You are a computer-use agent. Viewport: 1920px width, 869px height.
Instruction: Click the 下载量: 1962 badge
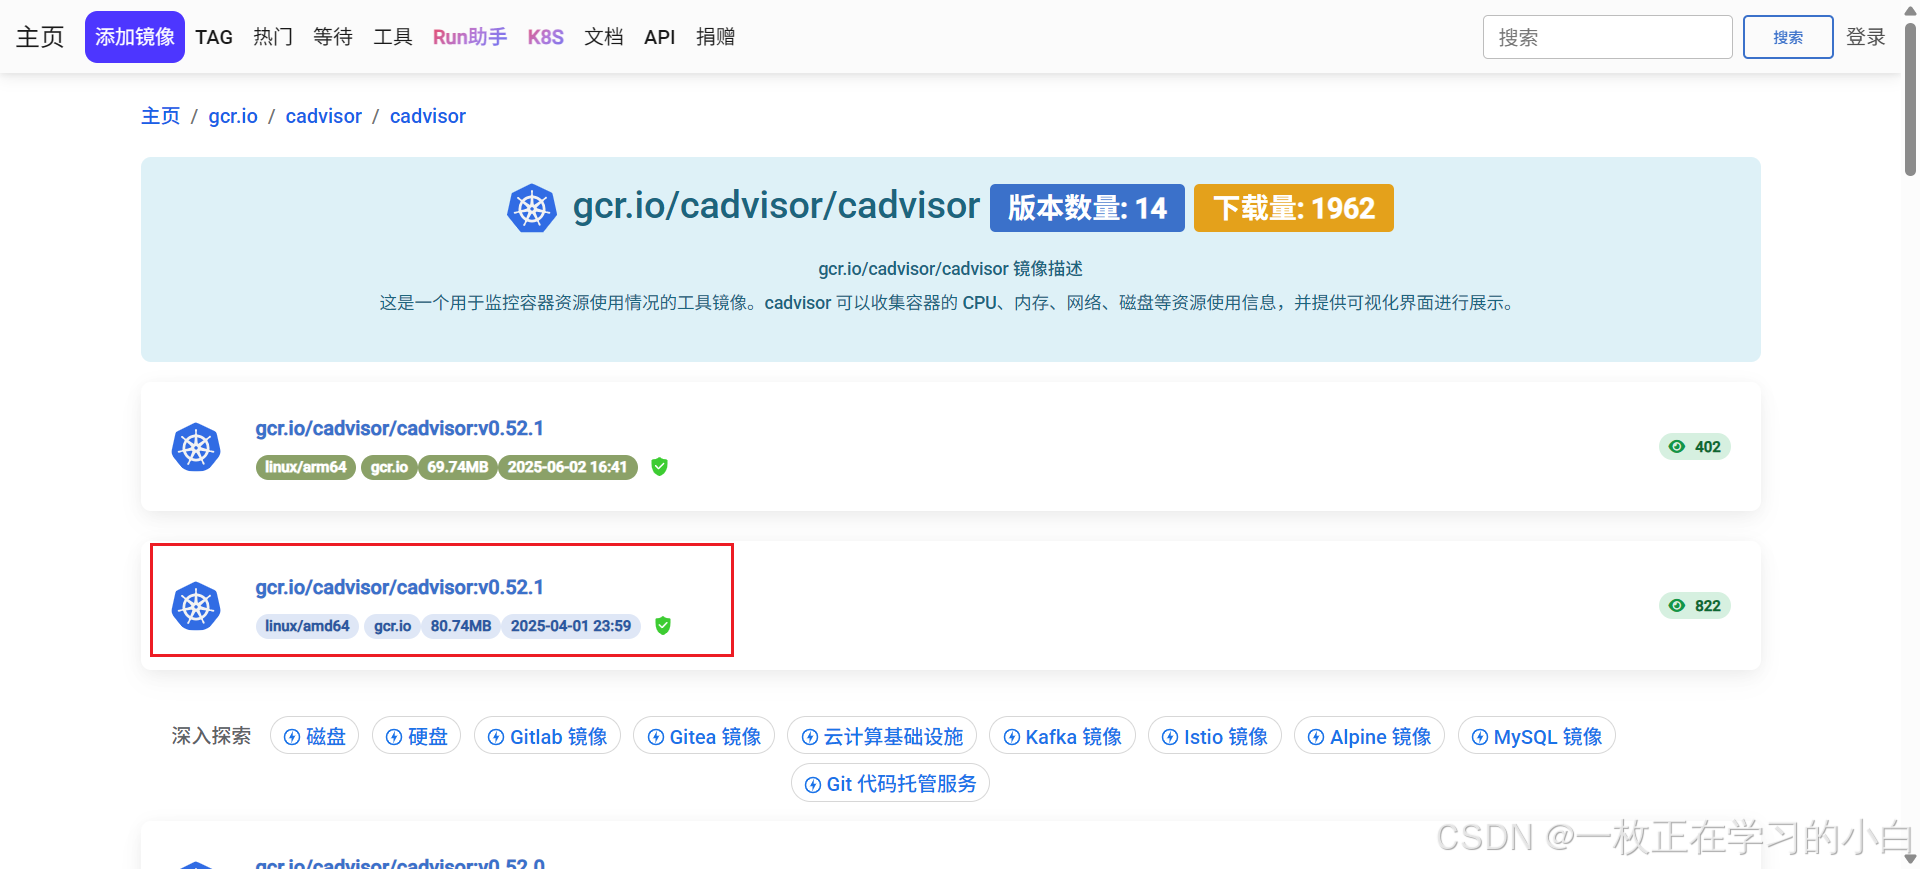click(1294, 208)
